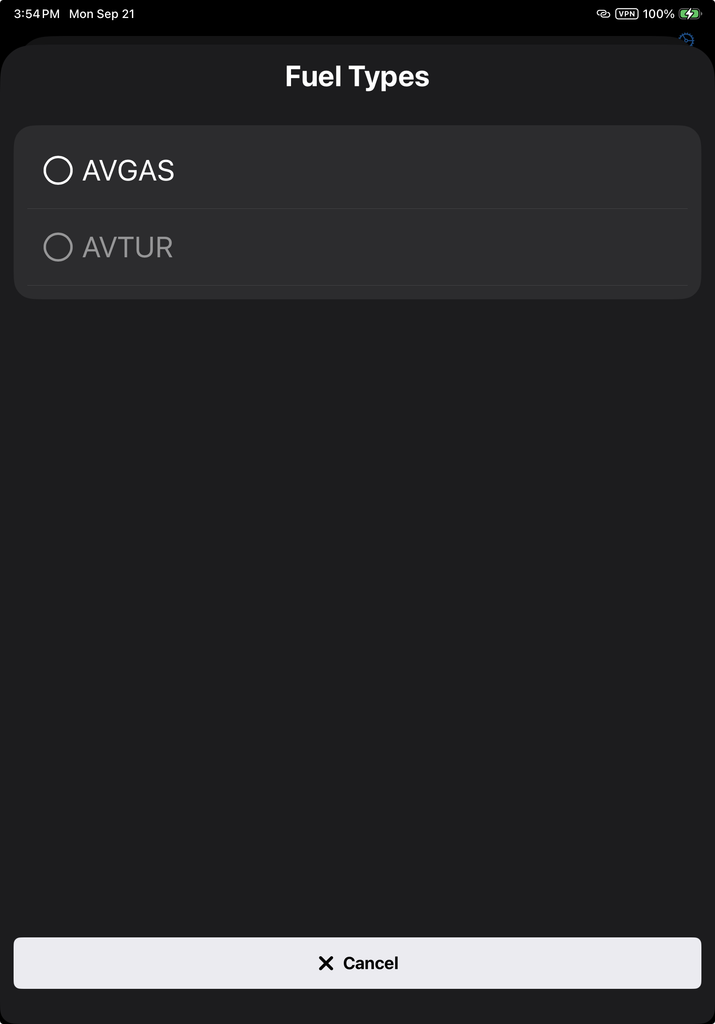The image size is (715, 1024).
Task: Click the Cancel button
Action: coord(357,963)
